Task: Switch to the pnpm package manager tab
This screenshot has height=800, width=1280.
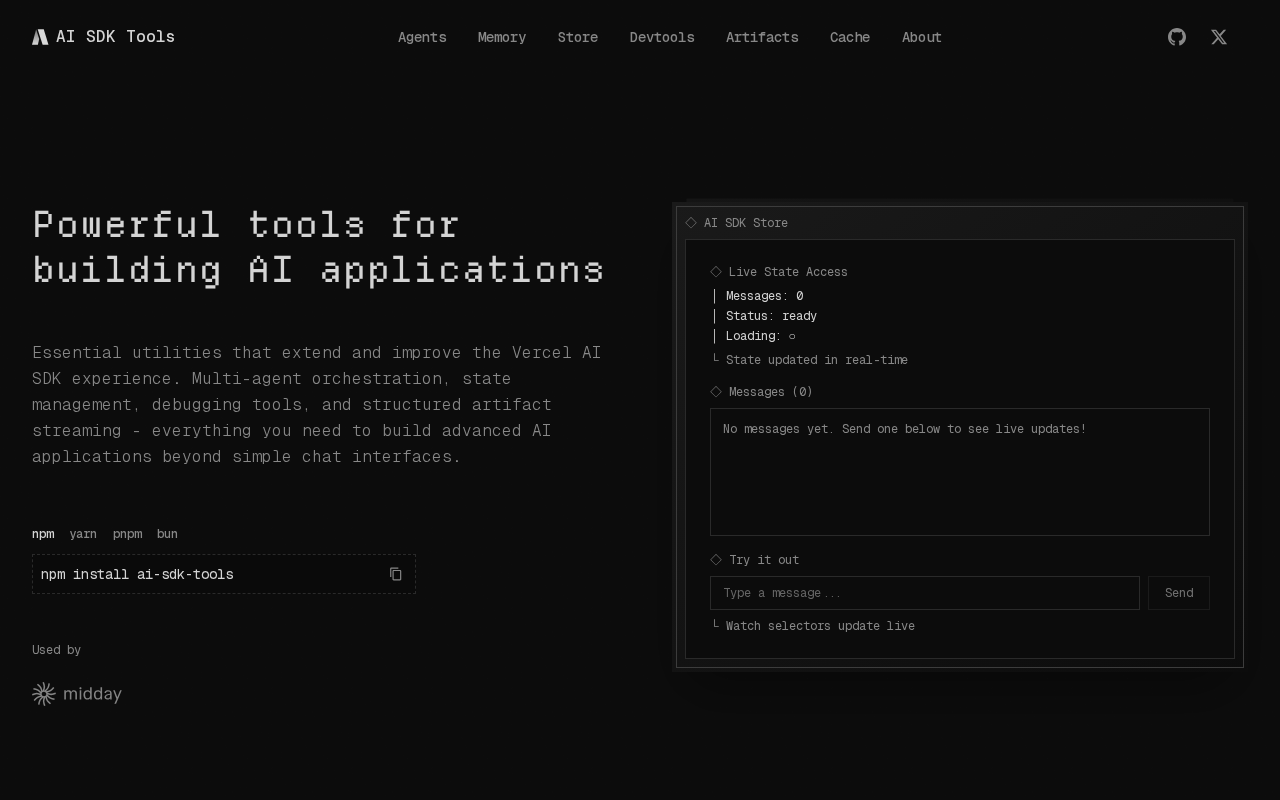Action: coord(127,534)
